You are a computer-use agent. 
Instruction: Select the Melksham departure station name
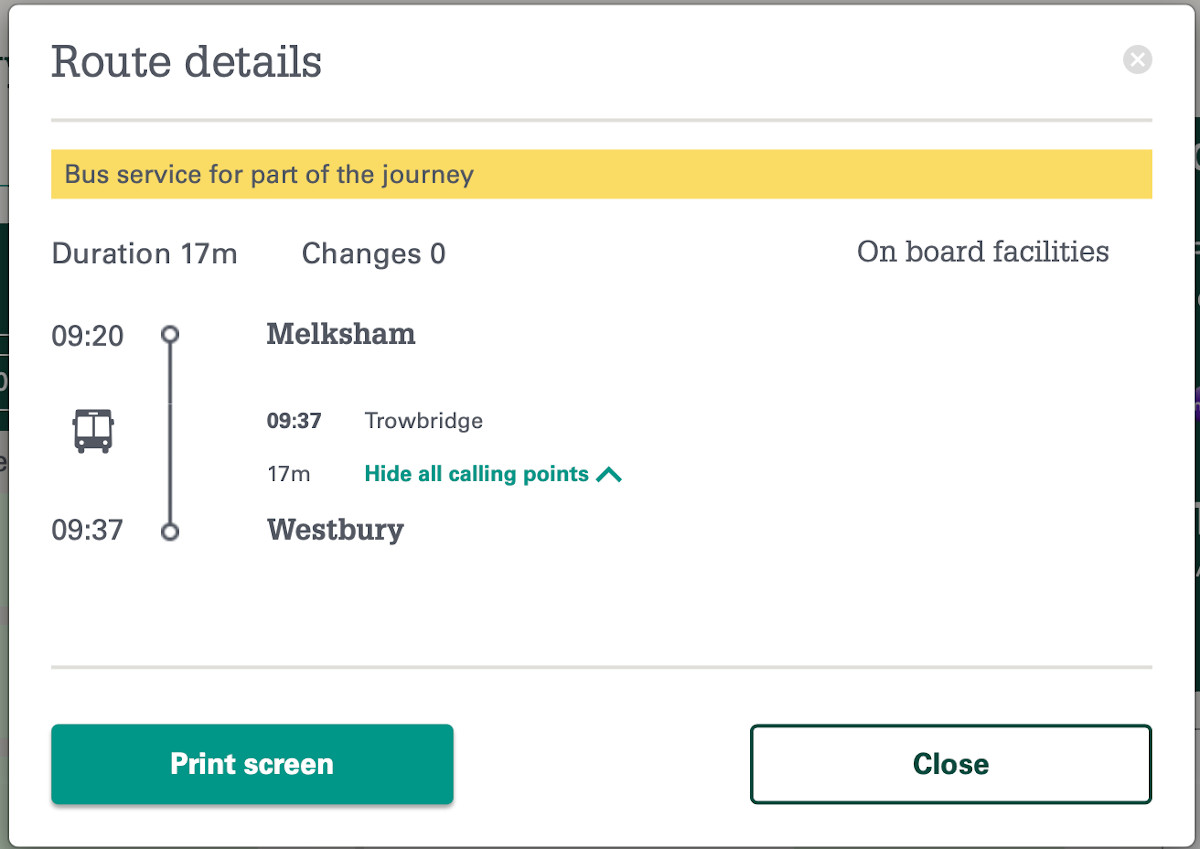[341, 334]
